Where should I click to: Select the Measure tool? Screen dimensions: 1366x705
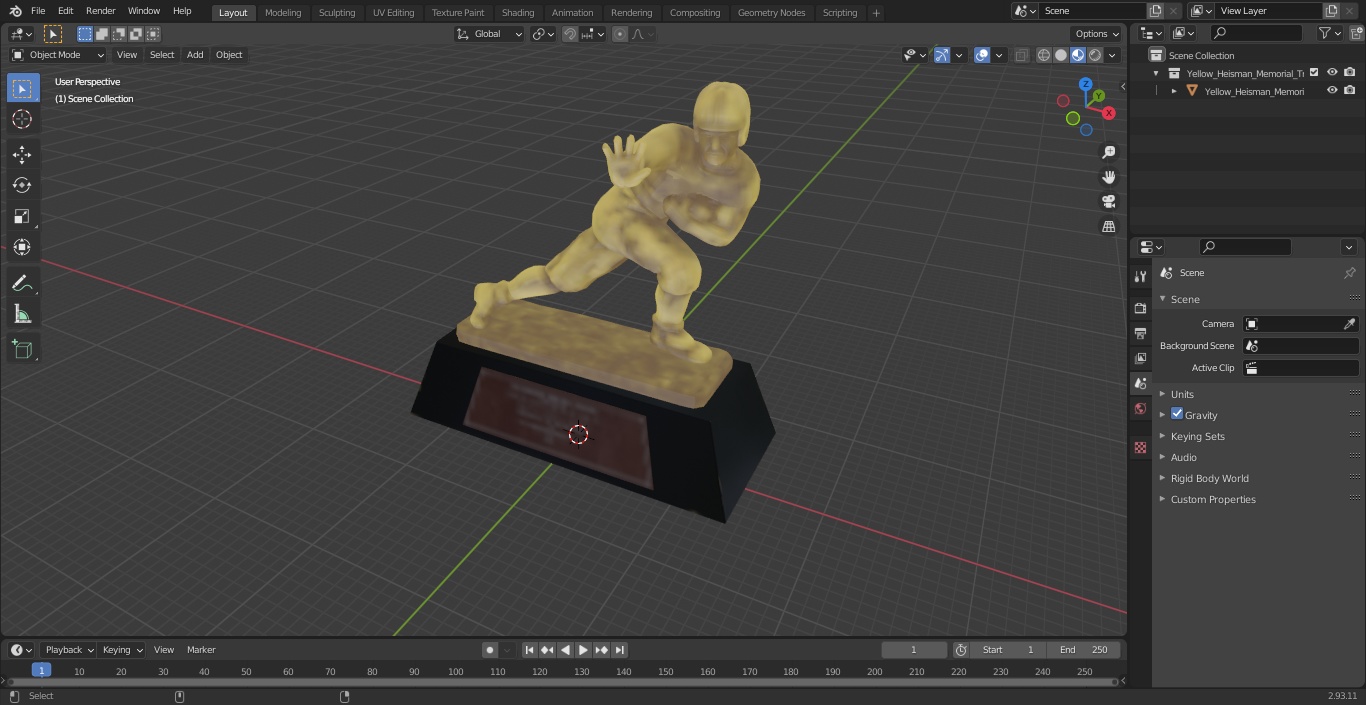(x=22, y=315)
